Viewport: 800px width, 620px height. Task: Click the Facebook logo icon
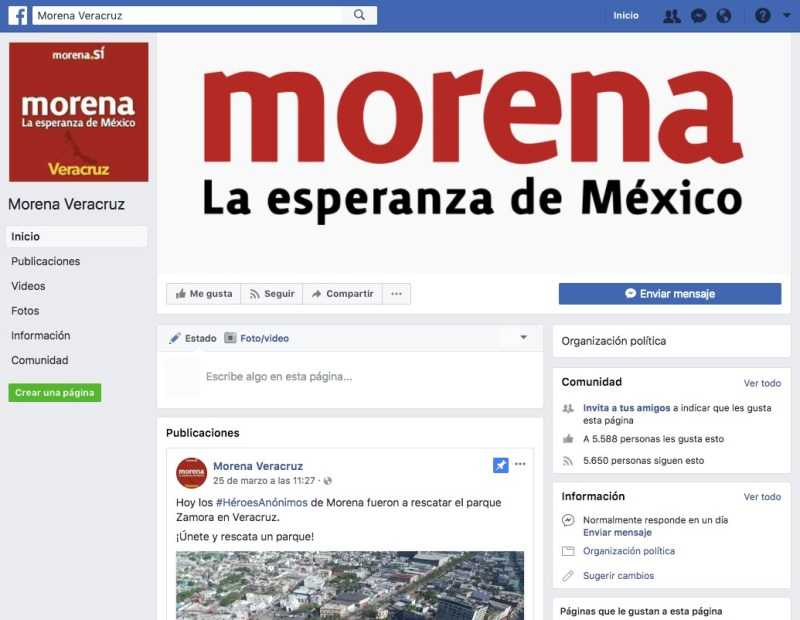[17, 15]
